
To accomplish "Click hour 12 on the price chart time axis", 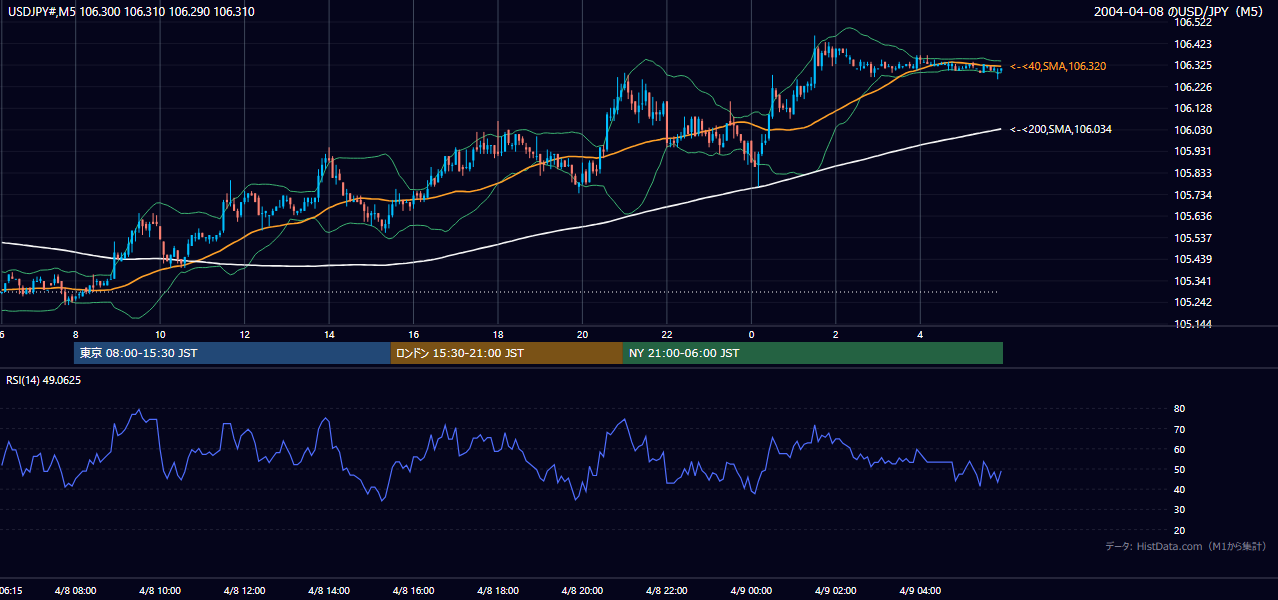I will [244, 334].
